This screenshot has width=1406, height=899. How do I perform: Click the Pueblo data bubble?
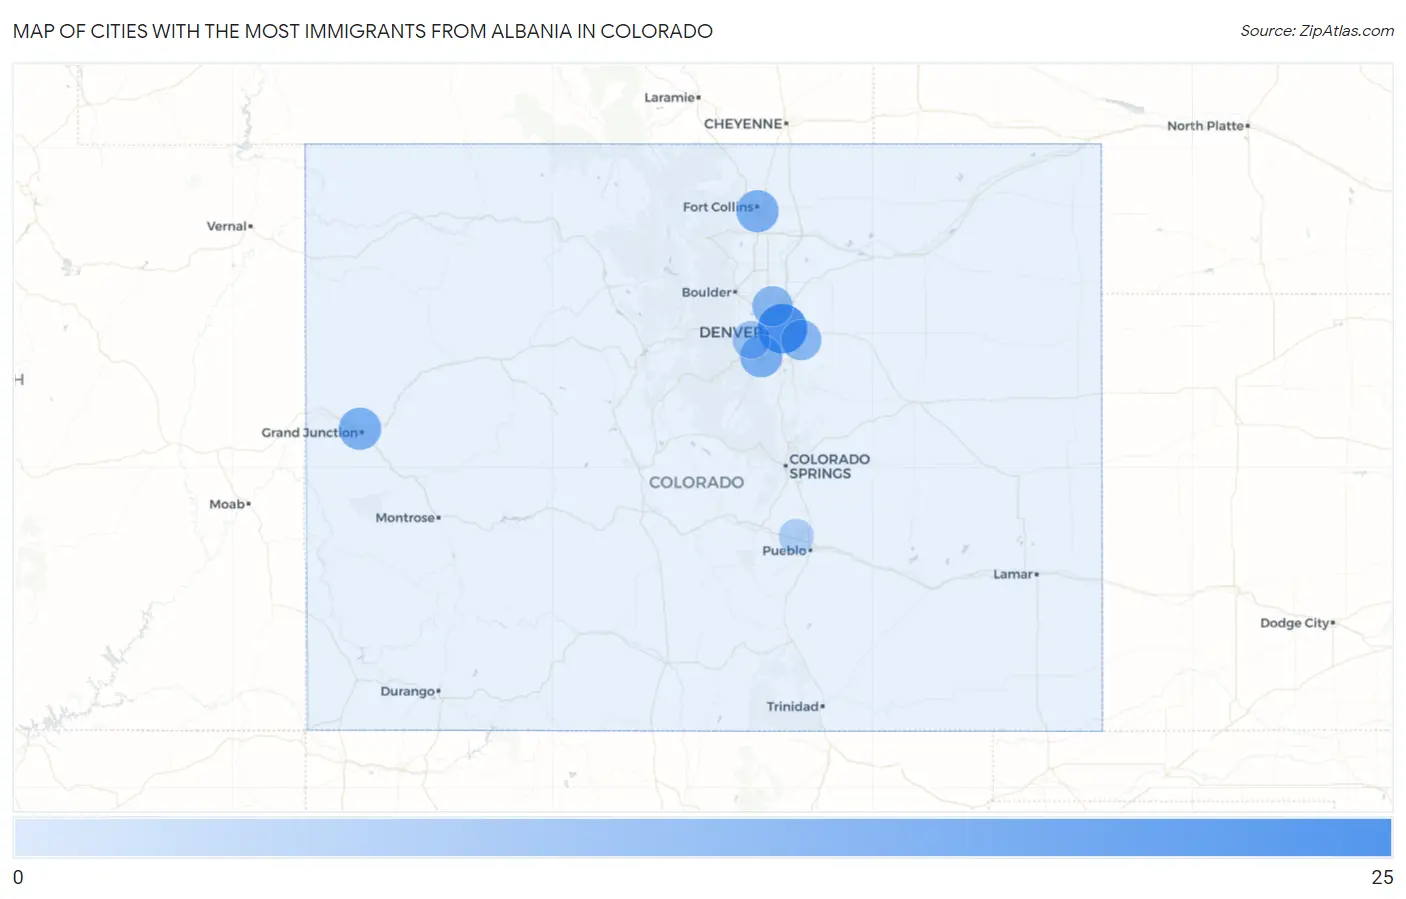pyautogui.click(x=796, y=537)
